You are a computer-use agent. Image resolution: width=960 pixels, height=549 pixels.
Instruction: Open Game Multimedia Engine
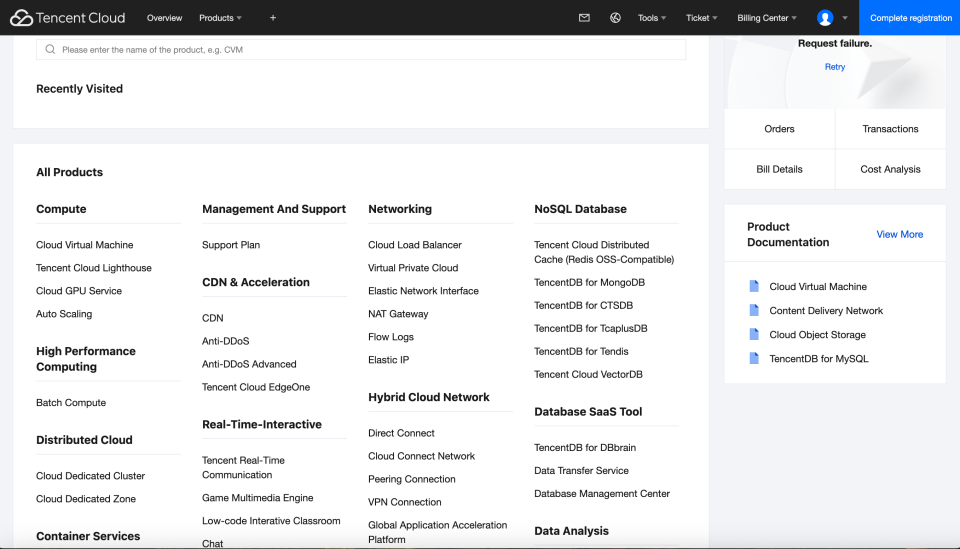pos(258,498)
